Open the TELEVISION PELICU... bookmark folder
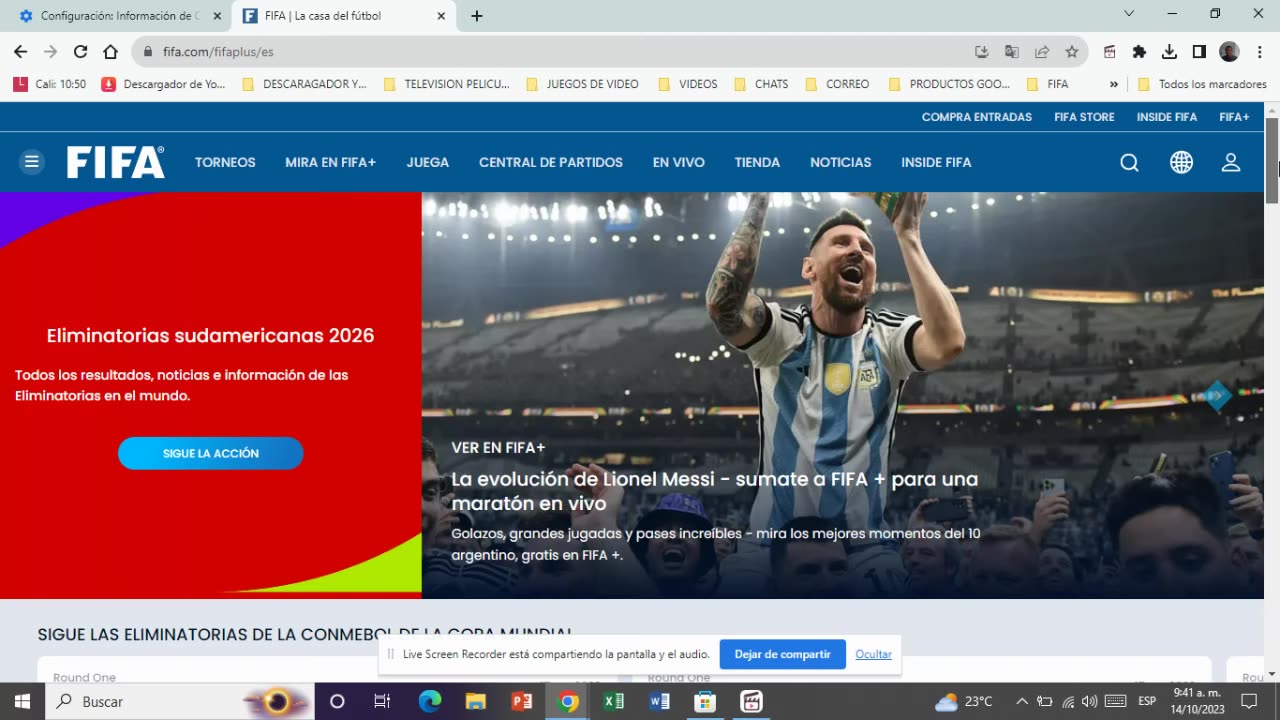The image size is (1280, 720). click(x=446, y=84)
